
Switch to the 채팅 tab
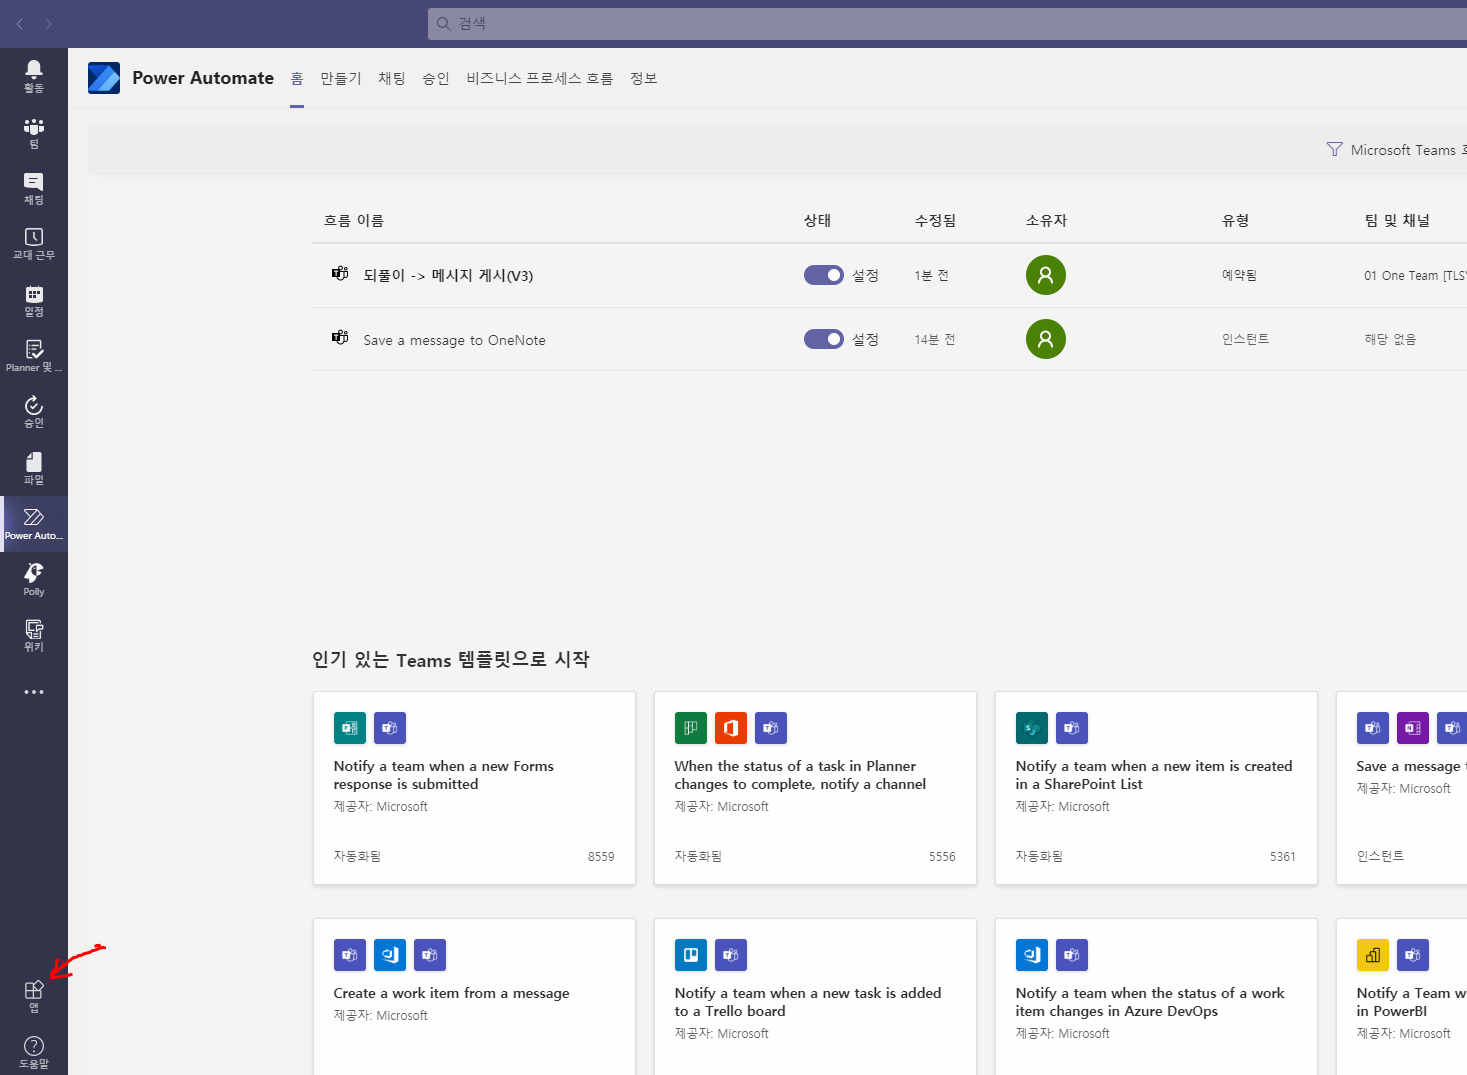pyautogui.click(x=392, y=78)
